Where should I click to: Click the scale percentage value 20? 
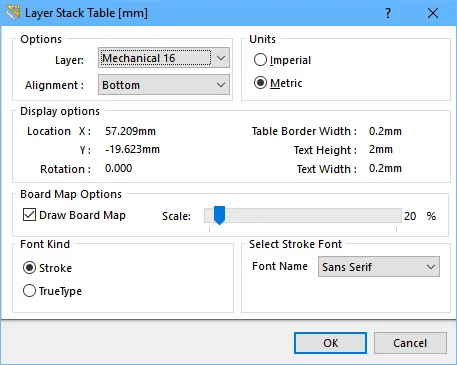point(410,216)
